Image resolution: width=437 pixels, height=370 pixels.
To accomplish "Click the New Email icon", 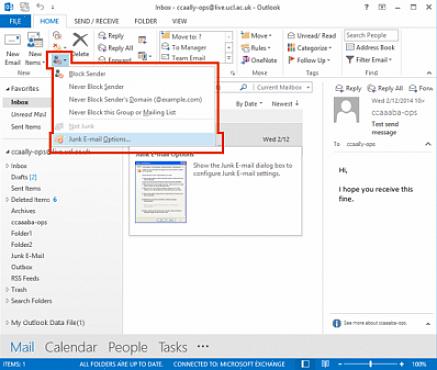I will (x=13, y=41).
